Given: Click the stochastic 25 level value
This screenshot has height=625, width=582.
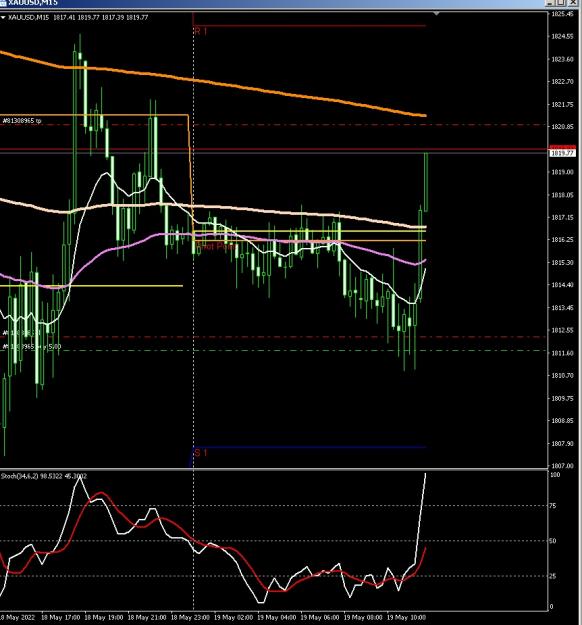Looking at the screenshot, I should 553,576.
